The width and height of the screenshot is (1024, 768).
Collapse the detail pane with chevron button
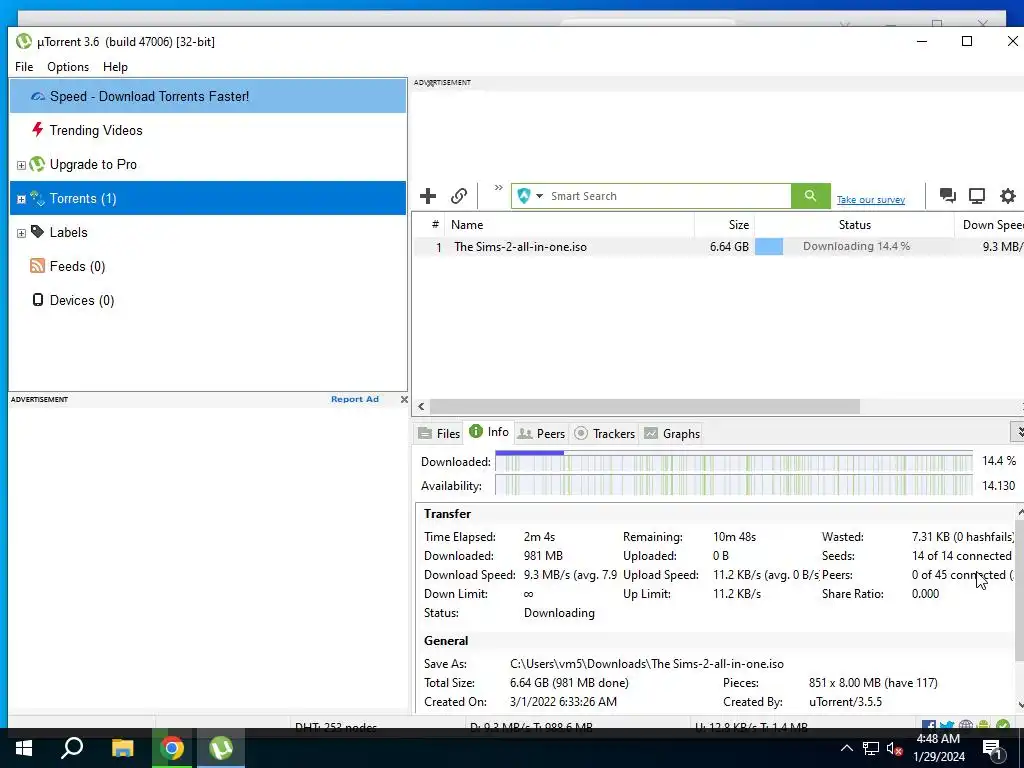(1018, 432)
